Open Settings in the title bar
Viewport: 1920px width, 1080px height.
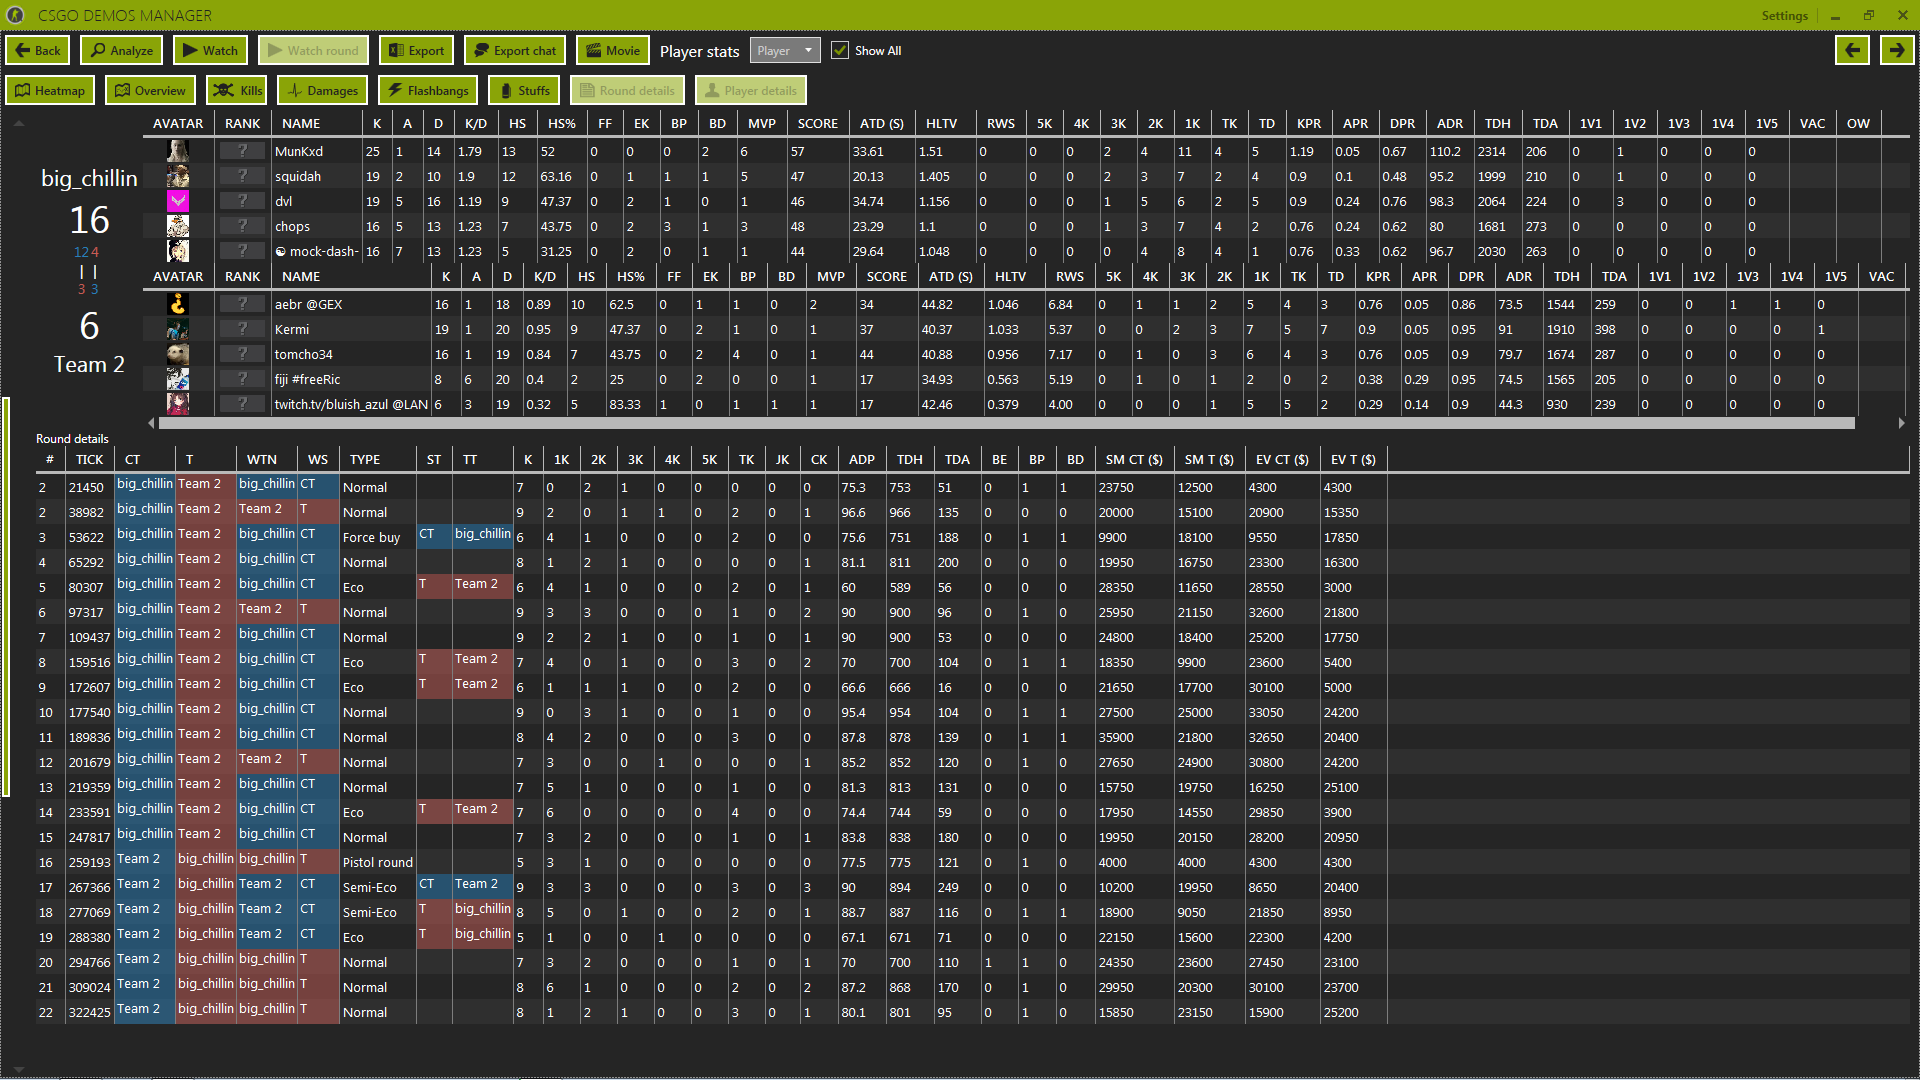point(1784,15)
